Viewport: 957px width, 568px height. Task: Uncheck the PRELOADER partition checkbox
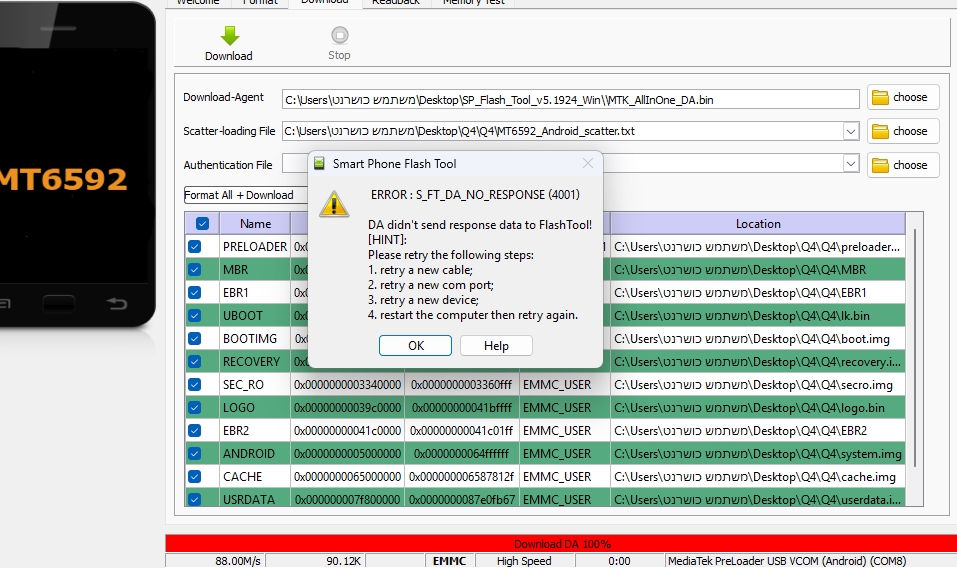coord(195,247)
